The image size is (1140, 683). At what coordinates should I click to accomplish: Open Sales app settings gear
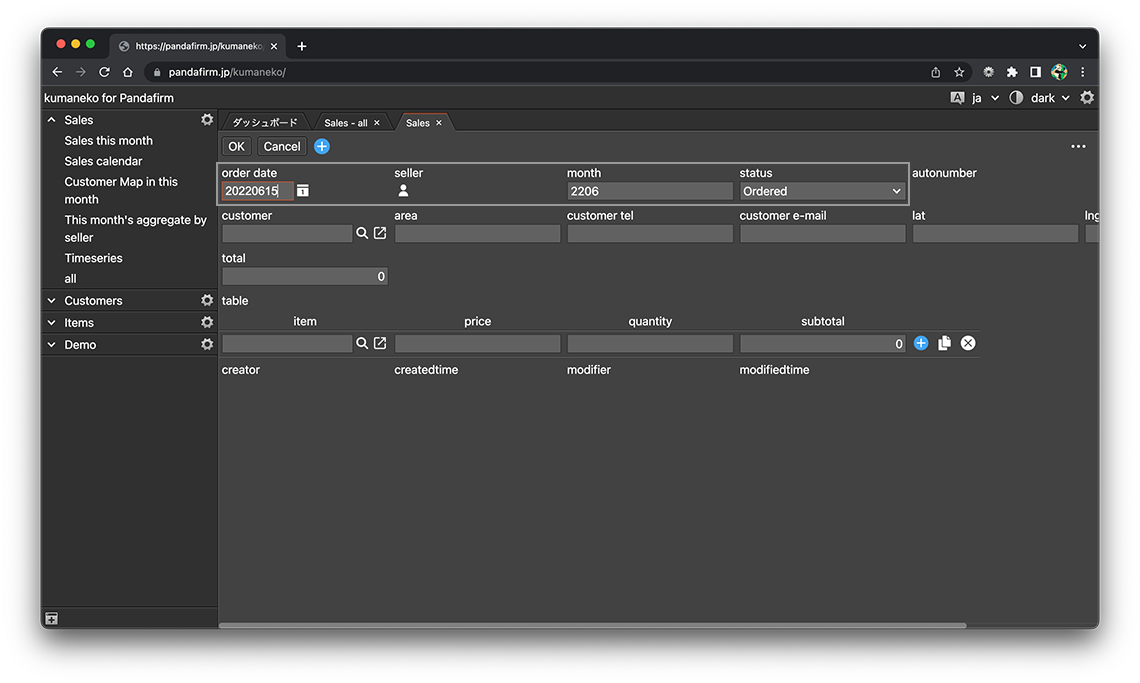point(207,120)
